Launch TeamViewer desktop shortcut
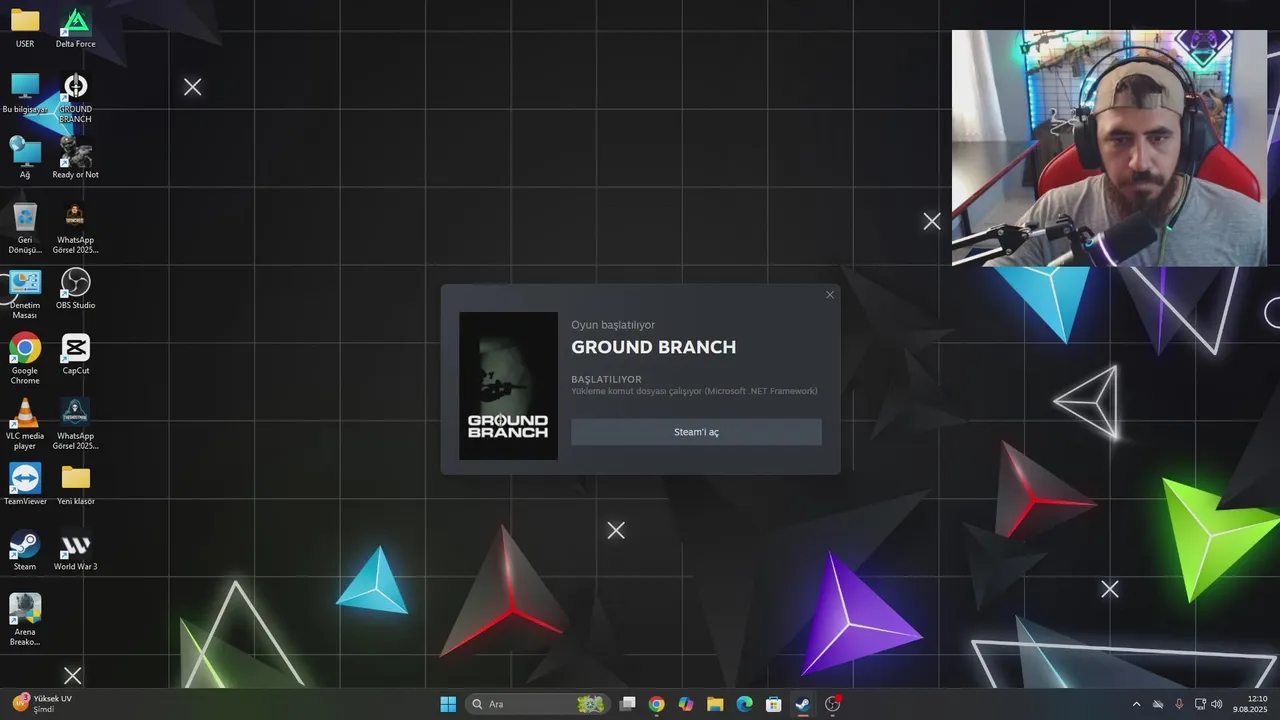Viewport: 1280px width, 720px height. (25, 485)
